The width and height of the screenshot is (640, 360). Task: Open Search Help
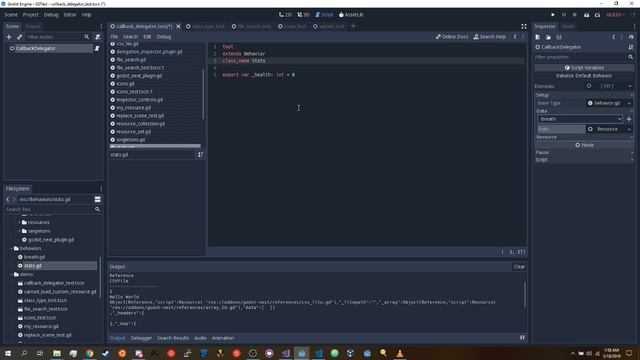[489, 37]
